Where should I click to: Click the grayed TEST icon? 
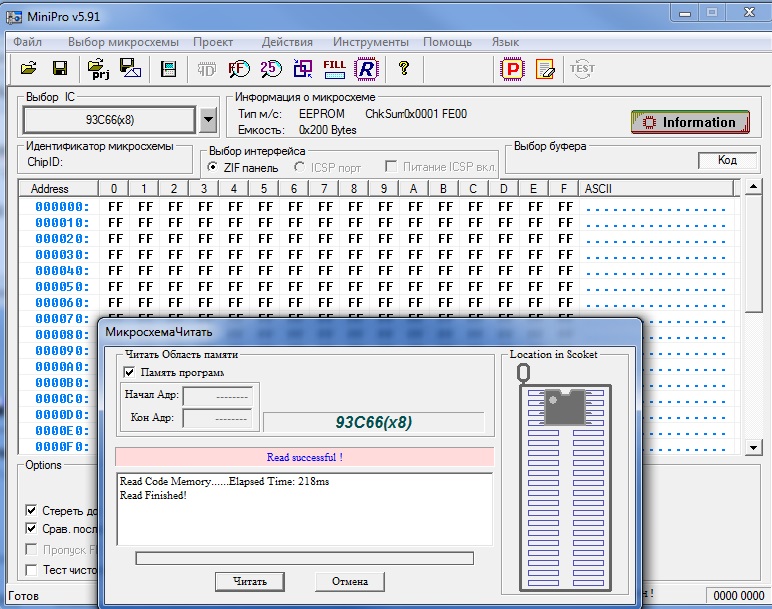[x=582, y=69]
